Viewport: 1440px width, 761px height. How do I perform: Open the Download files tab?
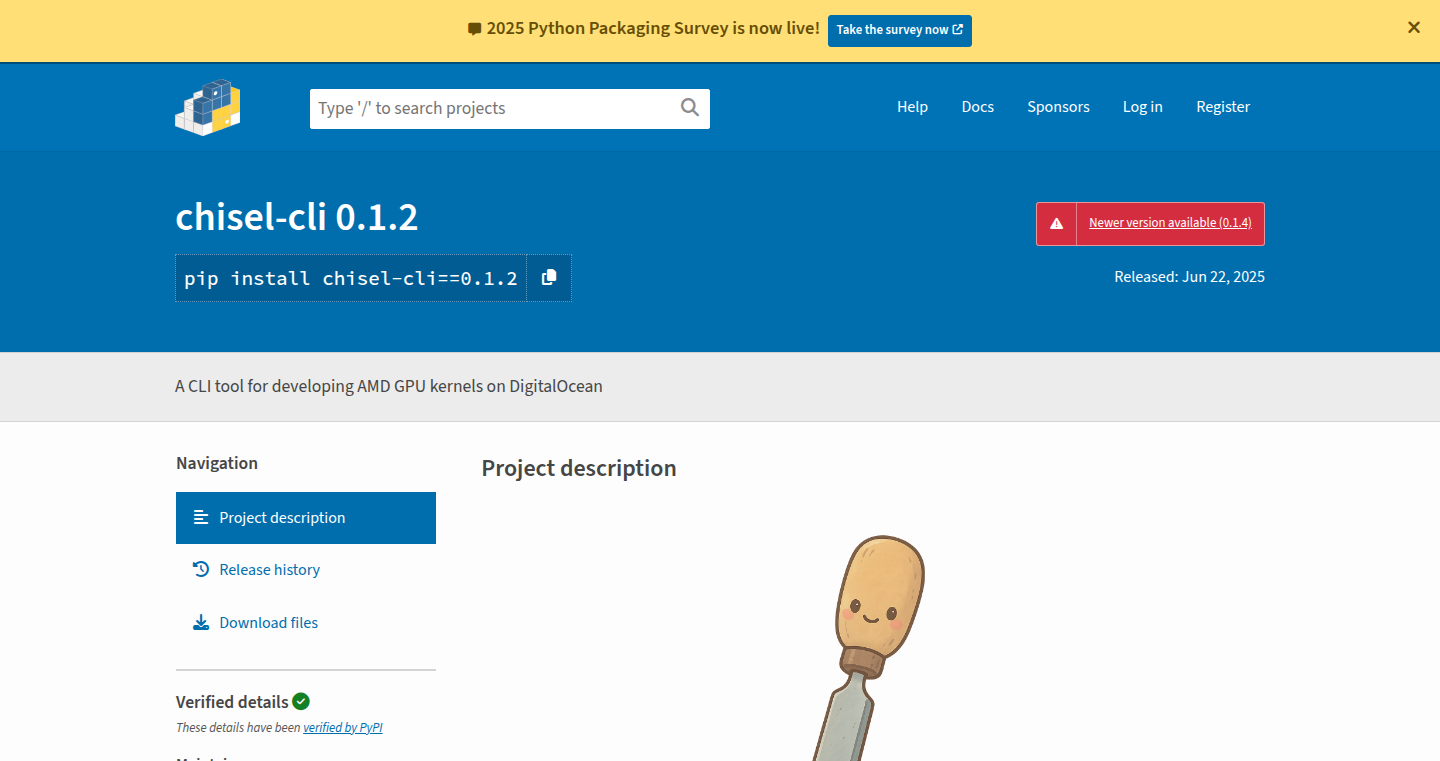(306, 623)
